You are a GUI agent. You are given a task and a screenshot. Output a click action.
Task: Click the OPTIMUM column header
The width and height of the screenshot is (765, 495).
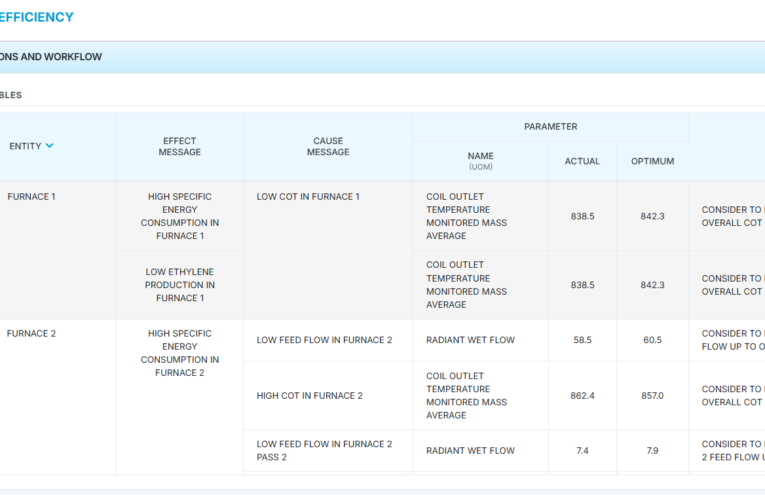click(x=652, y=161)
